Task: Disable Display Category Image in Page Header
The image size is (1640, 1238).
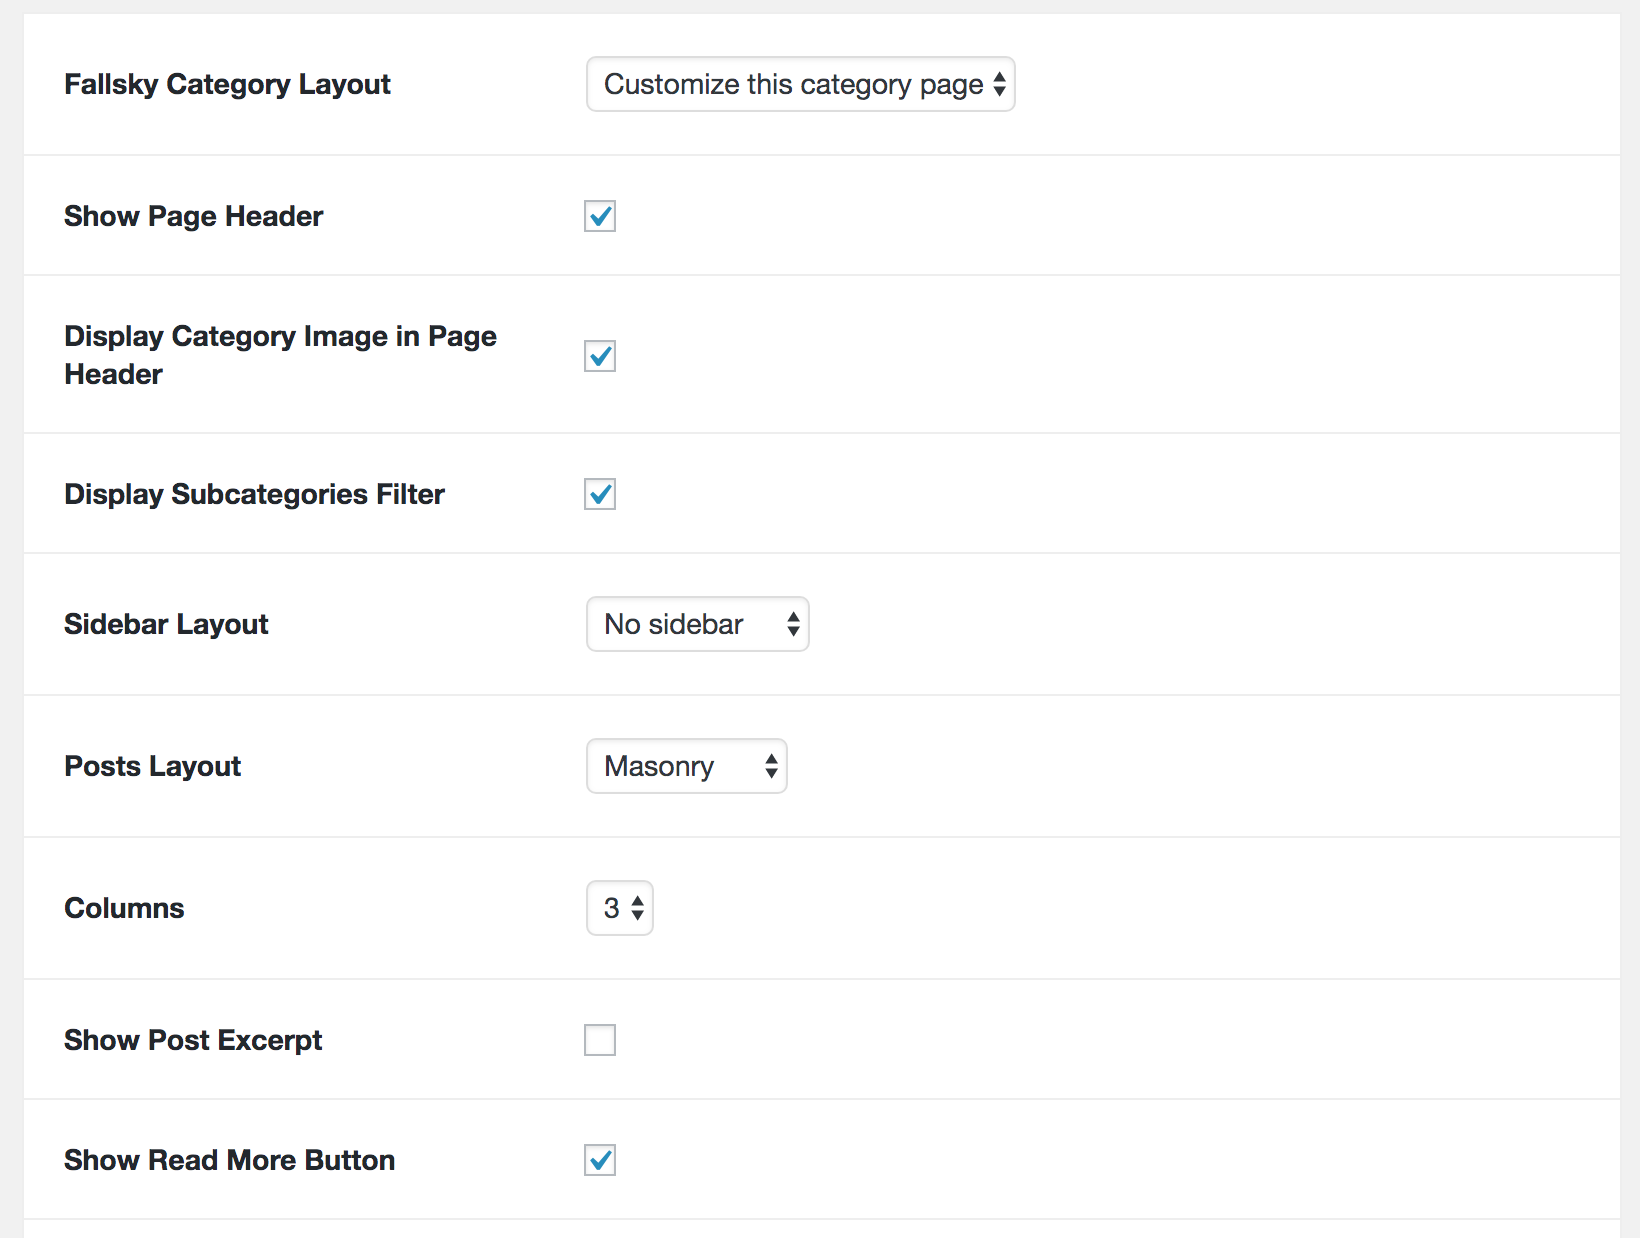Action: 599,355
